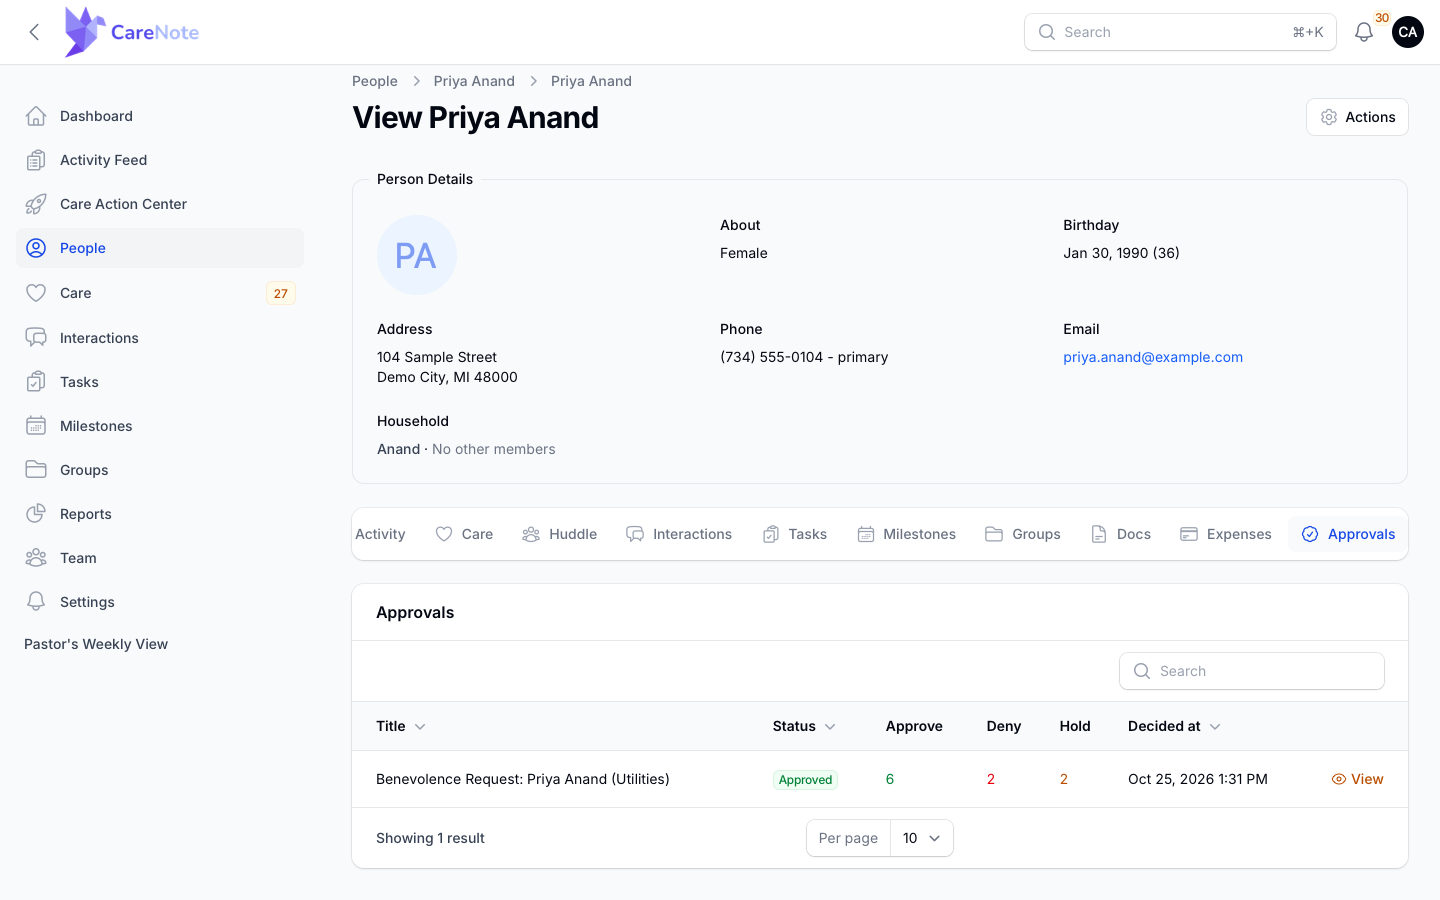
Task: Sort by Status column chevron
Action: pyautogui.click(x=830, y=727)
